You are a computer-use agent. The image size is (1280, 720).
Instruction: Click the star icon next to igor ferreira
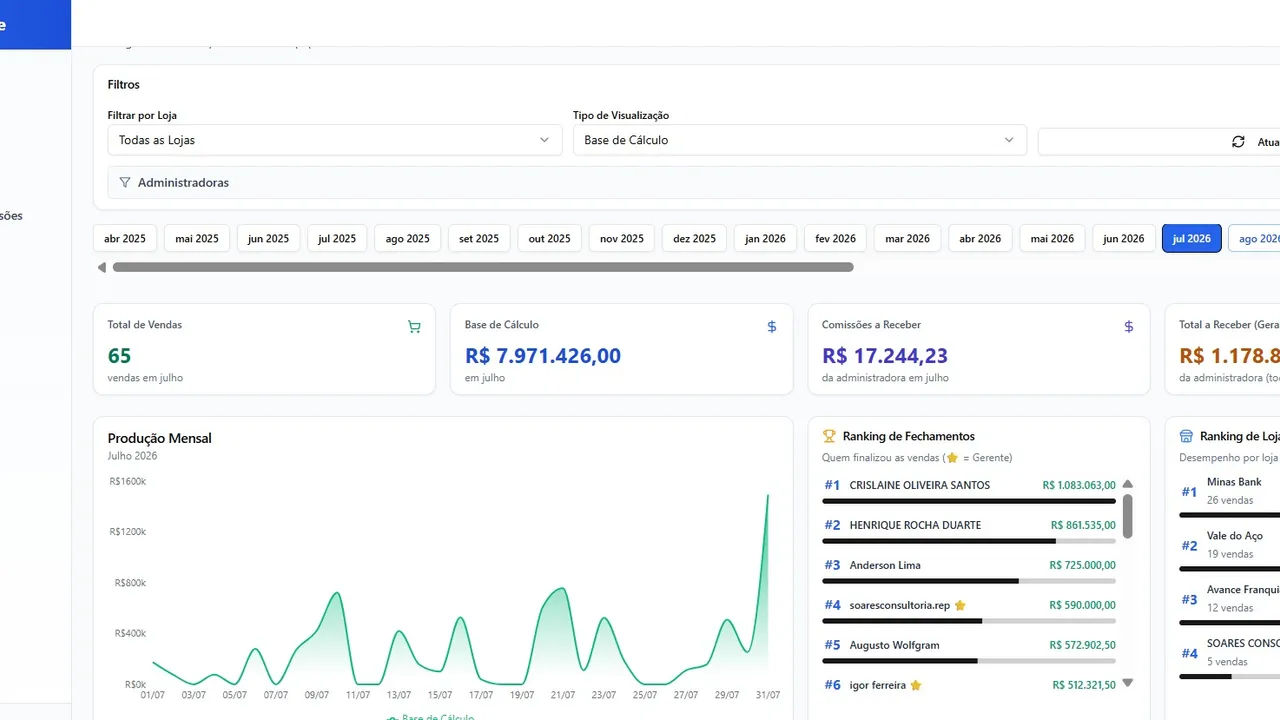pyautogui.click(x=916, y=685)
